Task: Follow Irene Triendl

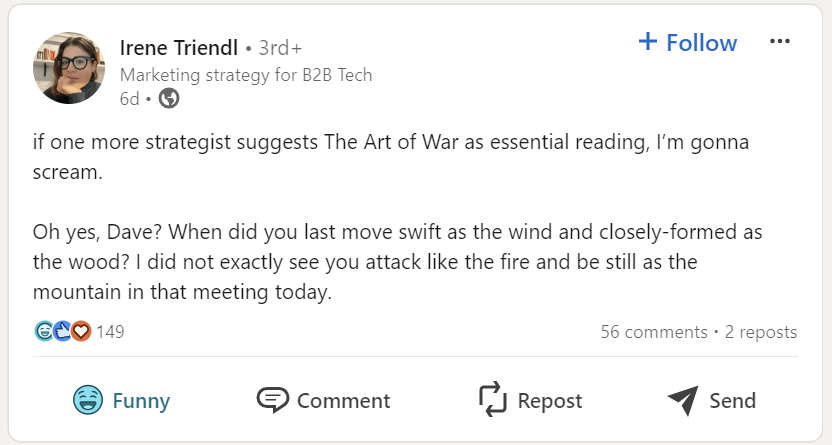Action: [x=688, y=43]
